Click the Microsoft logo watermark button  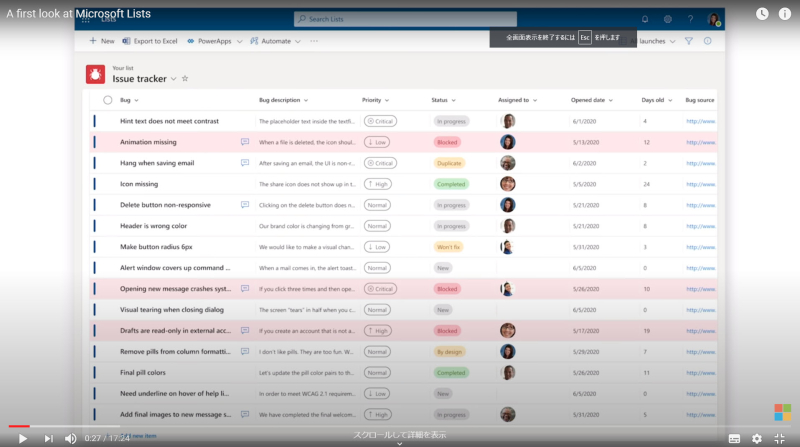(x=782, y=412)
